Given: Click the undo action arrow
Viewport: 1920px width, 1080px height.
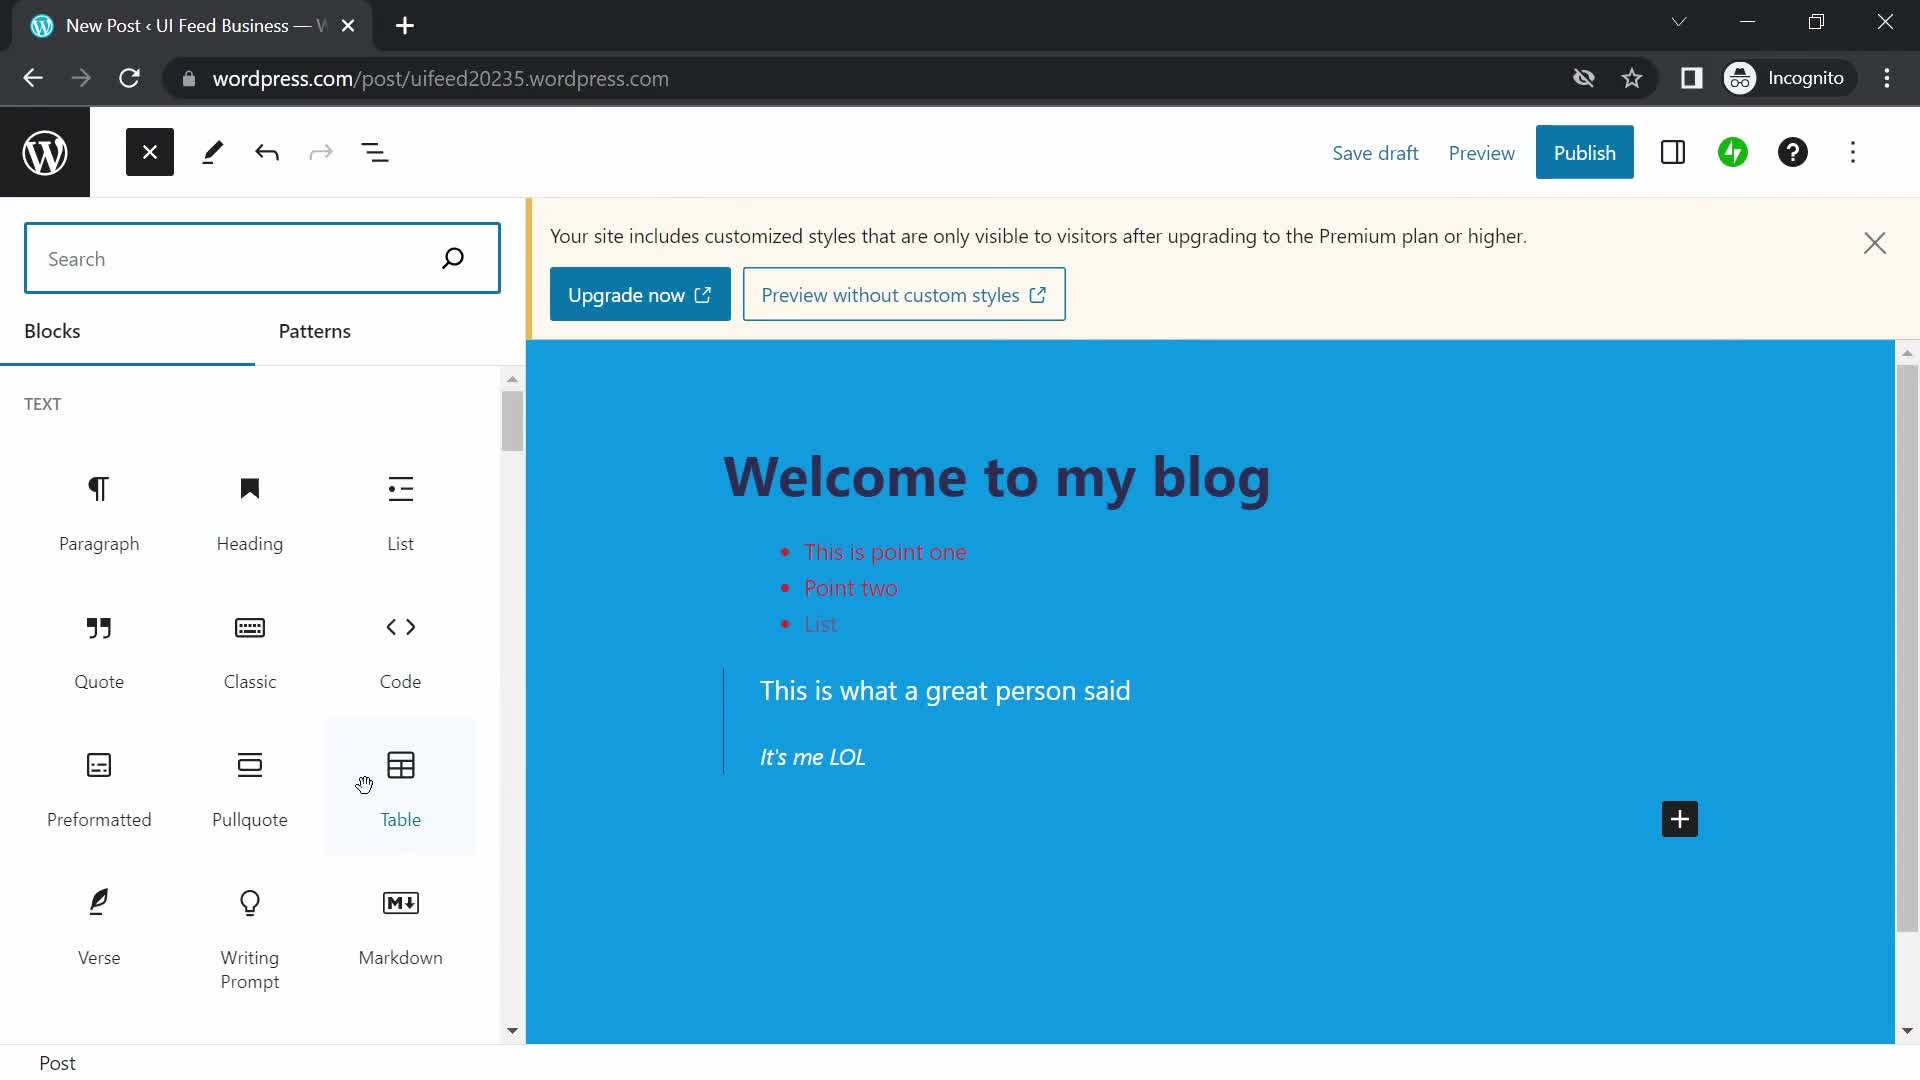Looking at the screenshot, I should point(266,152).
